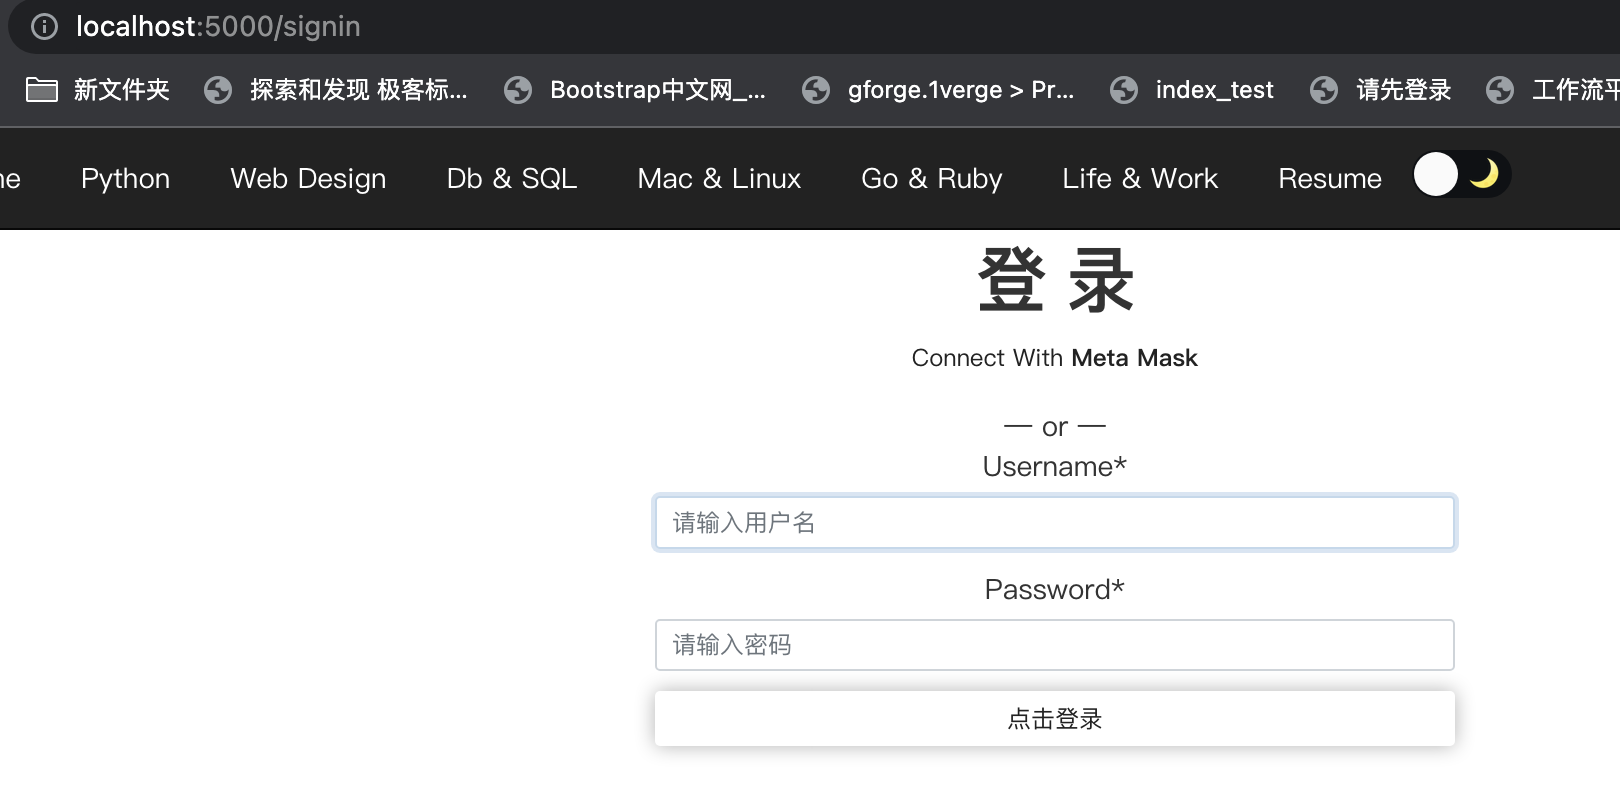Open the 探索和发现 极客标 bookmark
Screen dimensions: 1620x788
point(336,90)
